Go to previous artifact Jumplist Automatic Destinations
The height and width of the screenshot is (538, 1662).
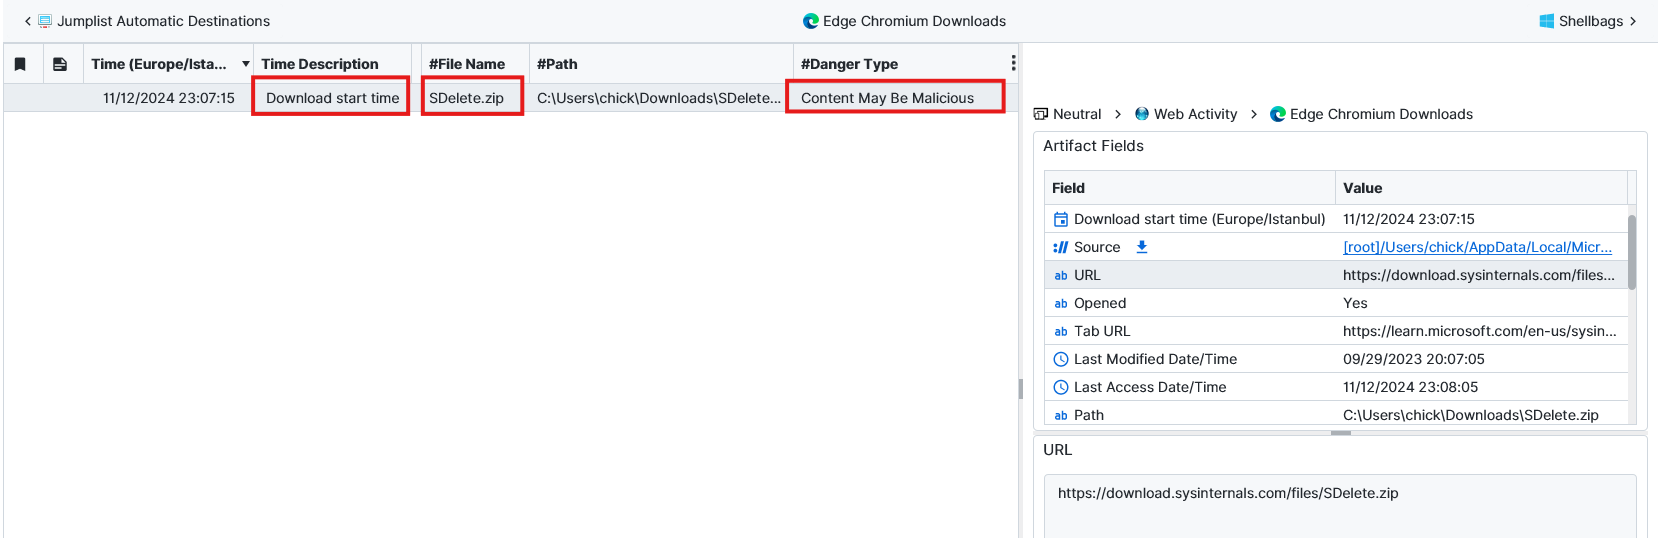[147, 21]
